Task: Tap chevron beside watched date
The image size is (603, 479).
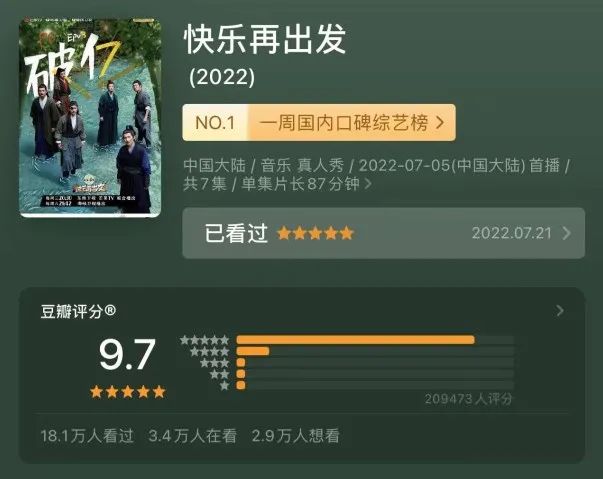Action: click(566, 233)
